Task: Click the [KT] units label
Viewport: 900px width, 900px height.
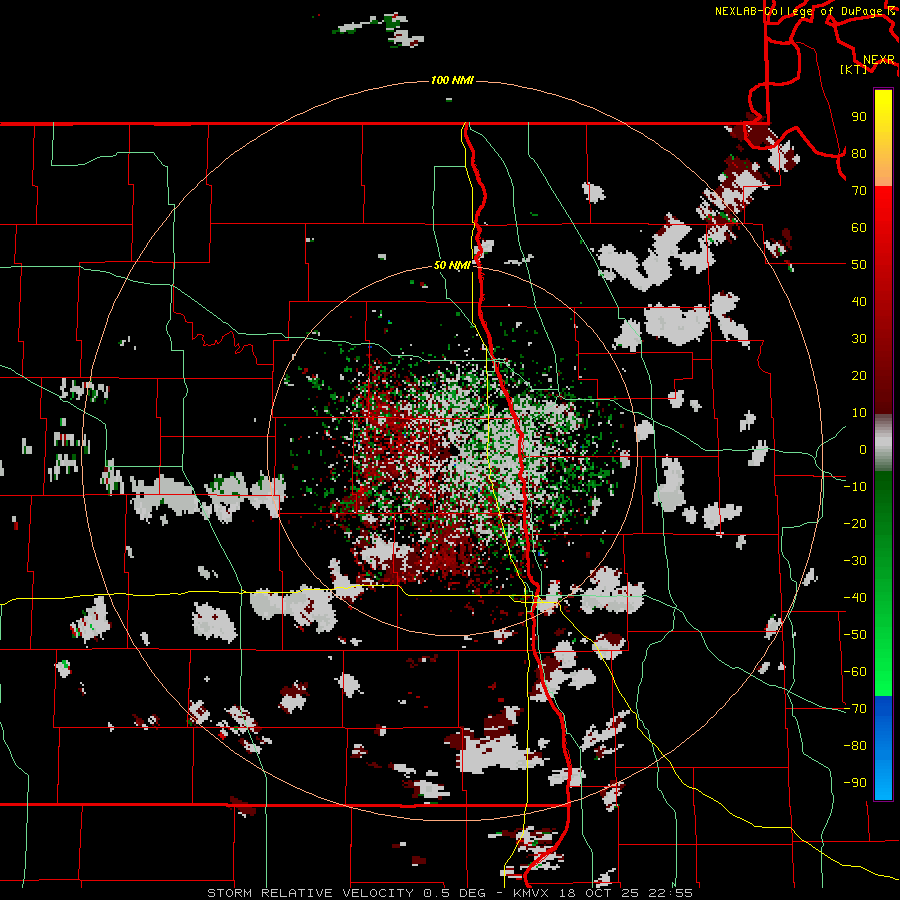Action: click(854, 69)
